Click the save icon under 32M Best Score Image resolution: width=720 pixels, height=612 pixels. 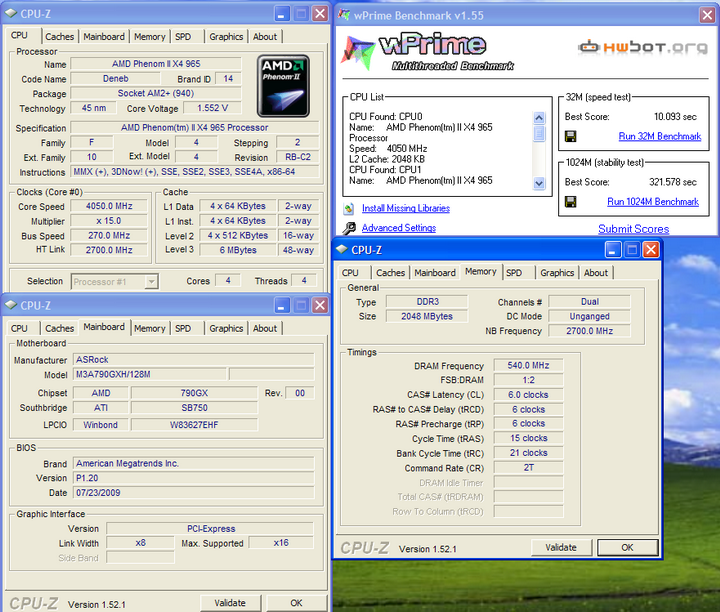pos(570,136)
